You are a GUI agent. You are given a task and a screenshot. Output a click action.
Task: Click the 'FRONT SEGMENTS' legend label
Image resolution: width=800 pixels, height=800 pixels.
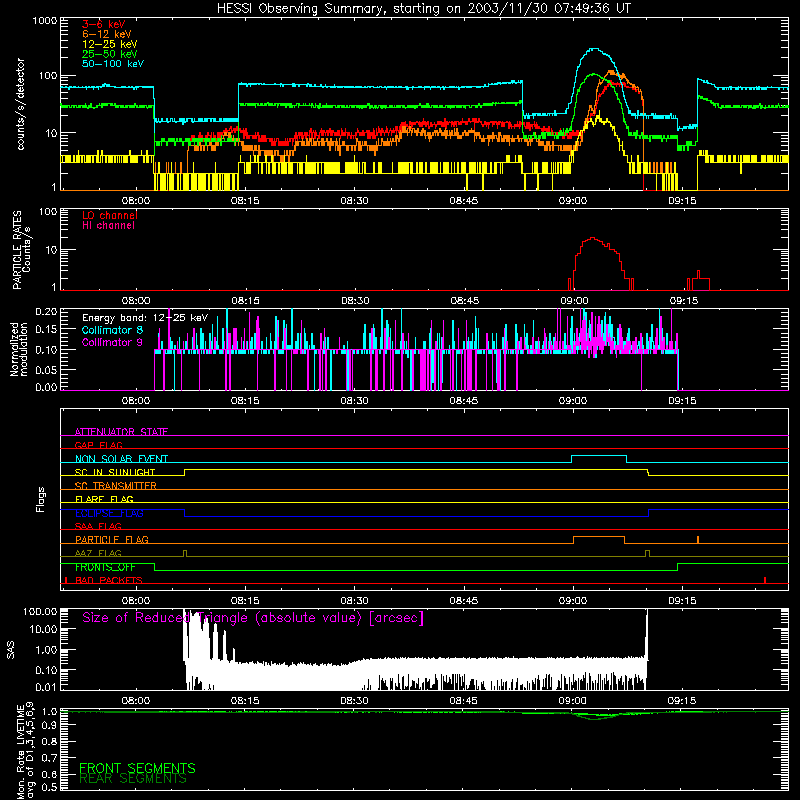click(x=137, y=768)
